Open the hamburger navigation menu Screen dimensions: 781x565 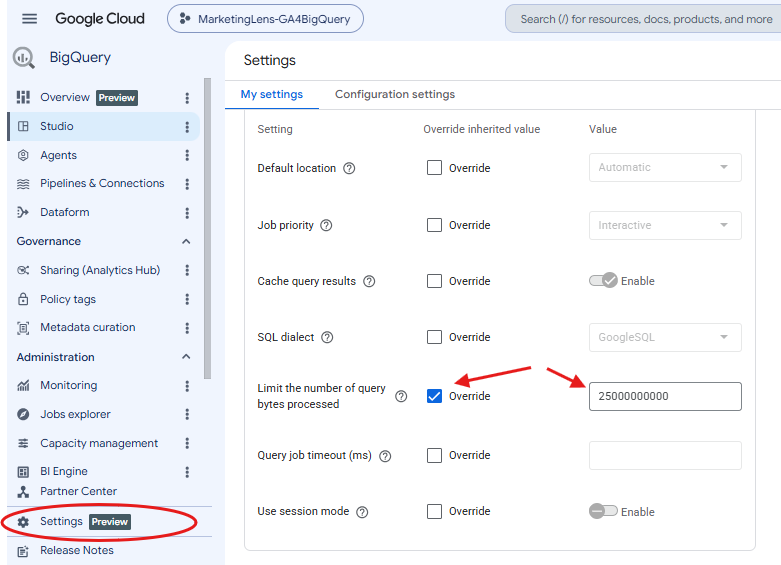click(29, 19)
